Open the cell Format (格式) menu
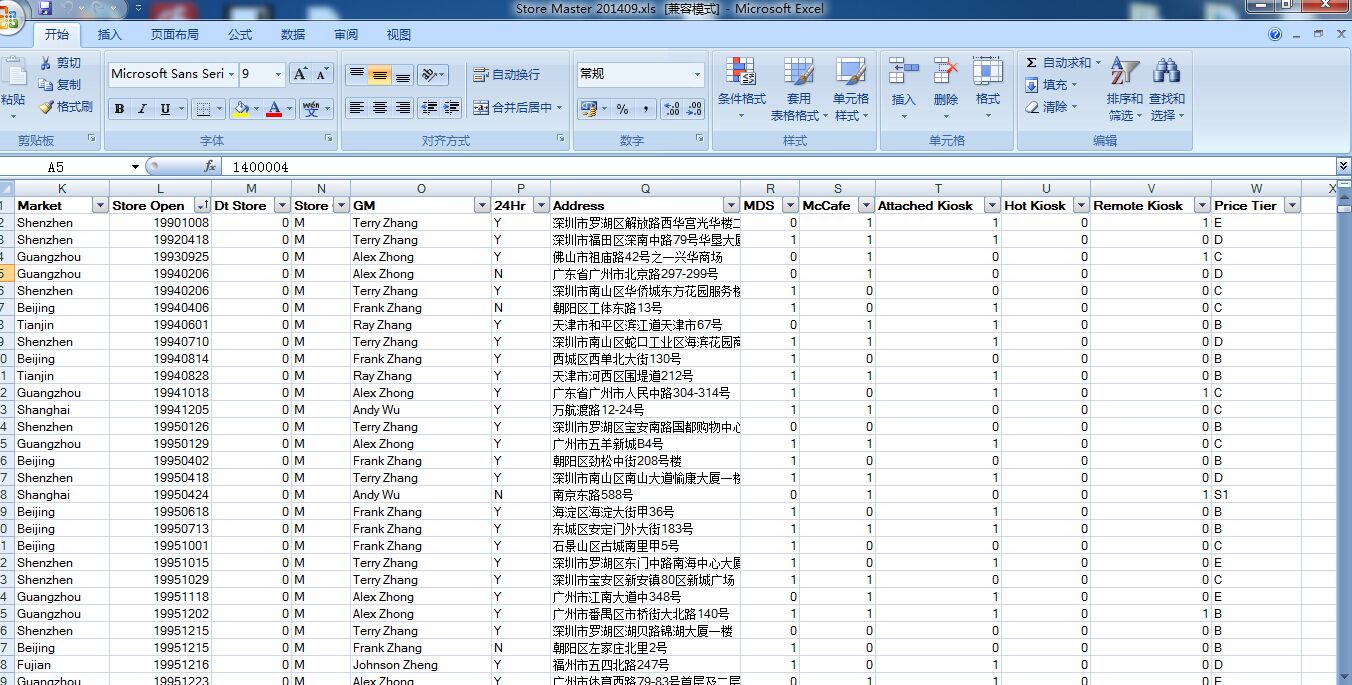Screen dimensions: 1352x685 click(x=988, y=88)
